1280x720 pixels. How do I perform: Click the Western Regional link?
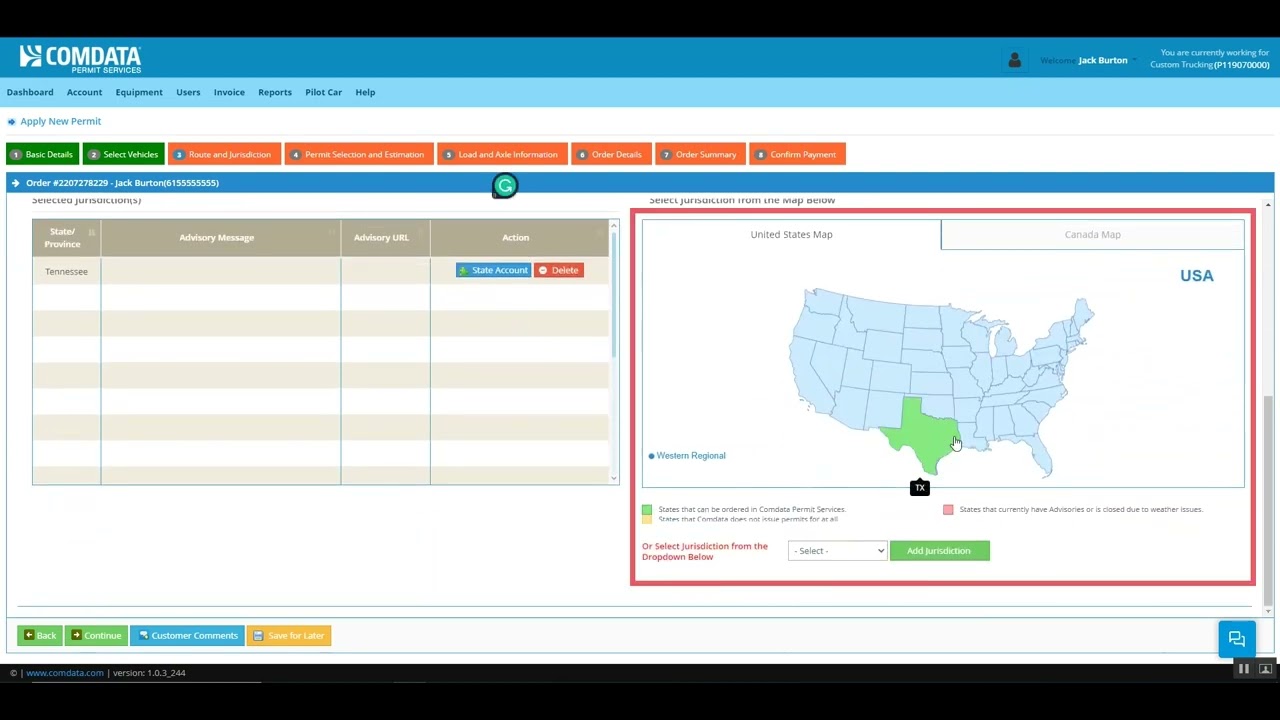pos(691,456)
